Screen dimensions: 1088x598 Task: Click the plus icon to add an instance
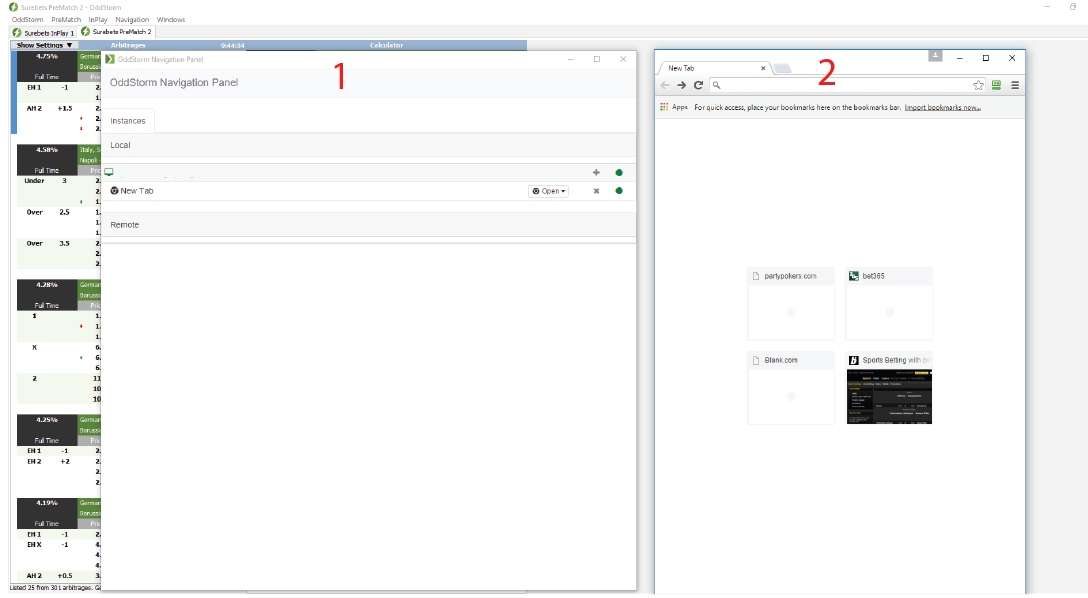click(x=597, y=172)
